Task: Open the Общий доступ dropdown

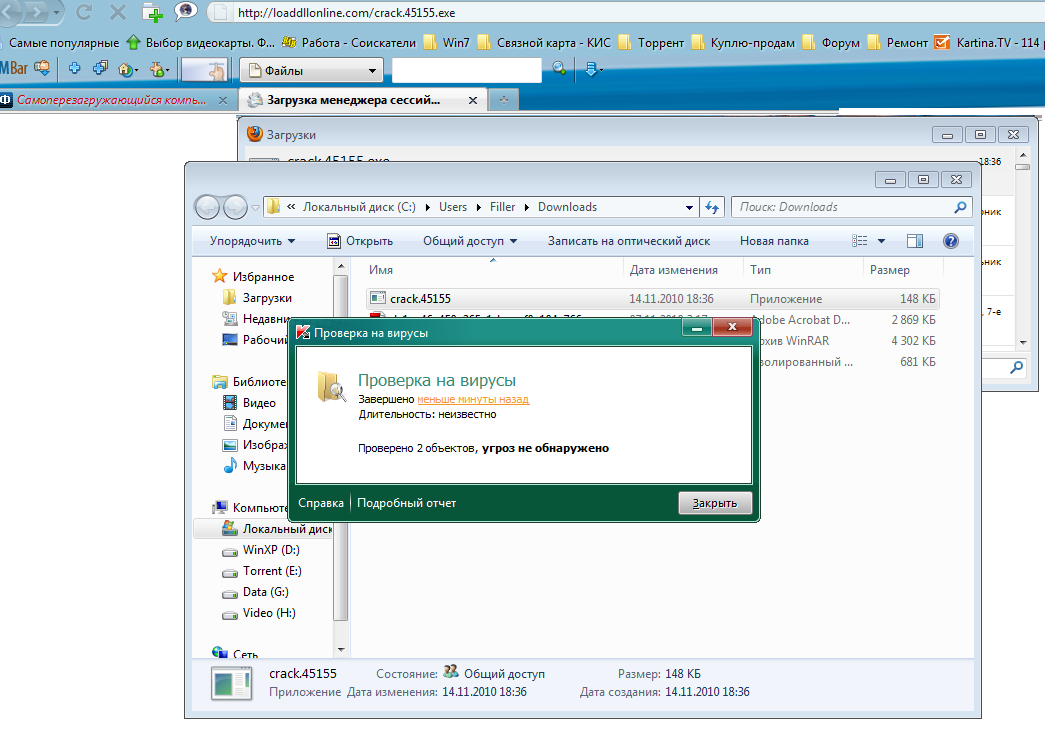Action: tap(469, 241)
